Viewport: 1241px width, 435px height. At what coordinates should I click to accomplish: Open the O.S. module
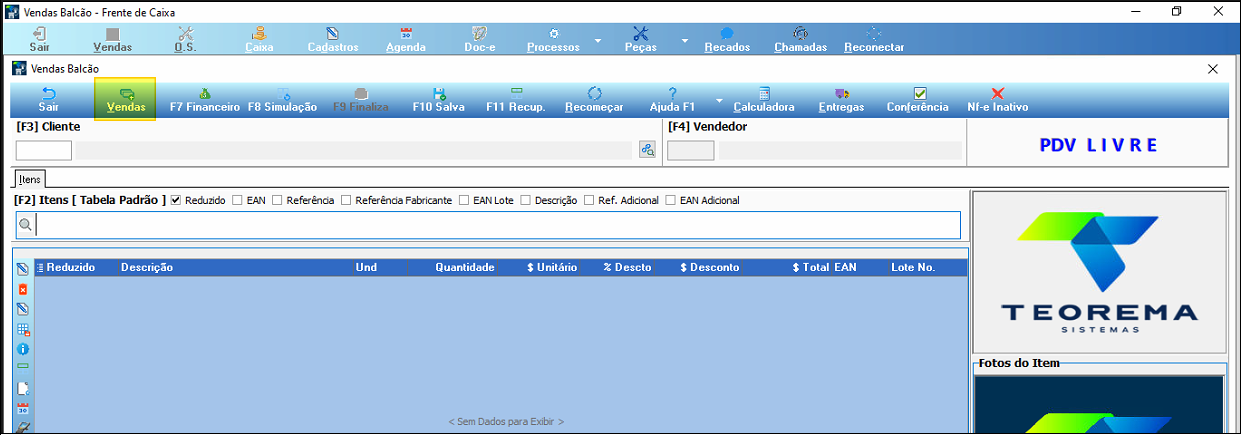[x=185, y=39]
